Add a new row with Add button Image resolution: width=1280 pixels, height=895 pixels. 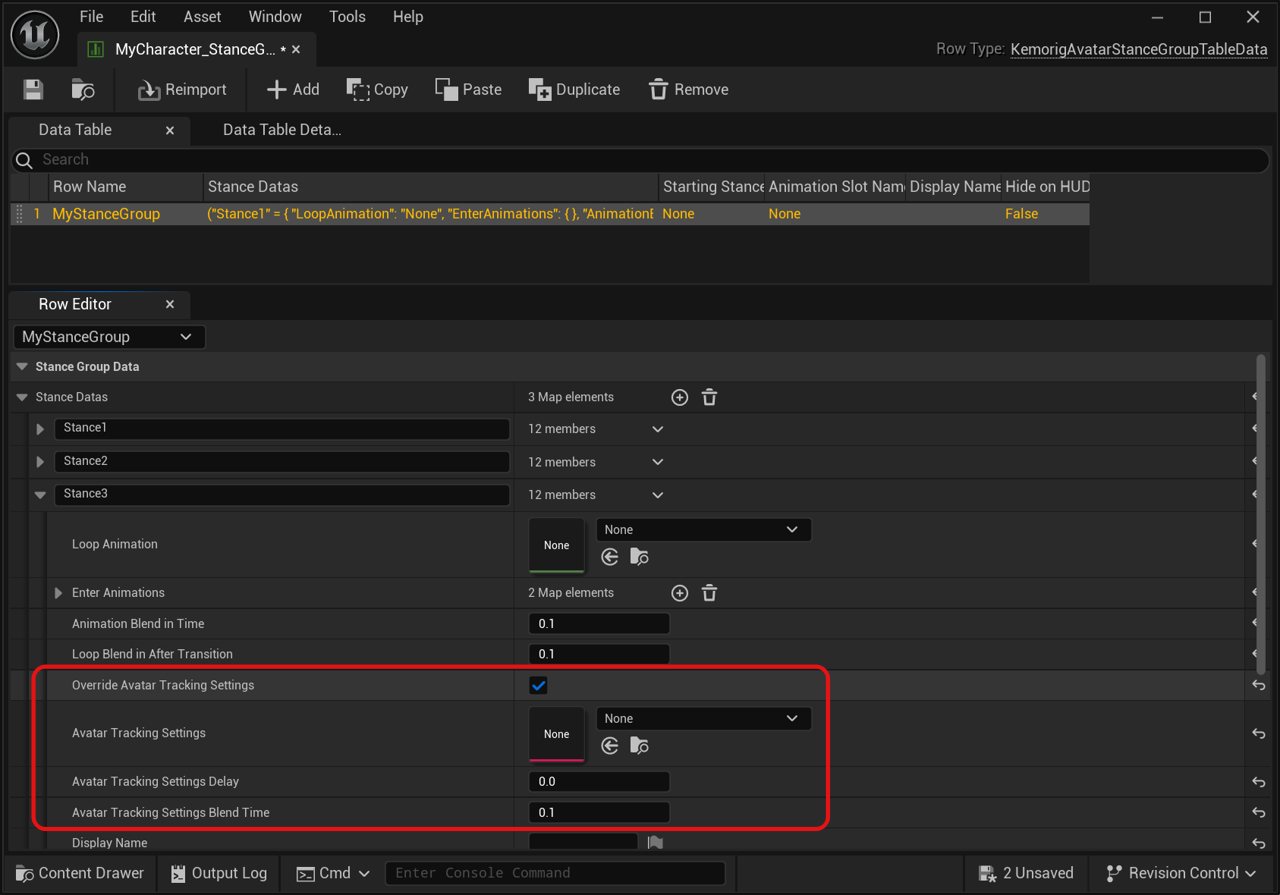coord(292,90)
